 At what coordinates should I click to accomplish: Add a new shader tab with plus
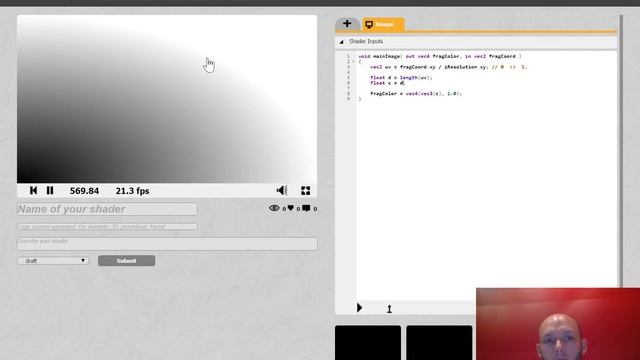(347, 24)
